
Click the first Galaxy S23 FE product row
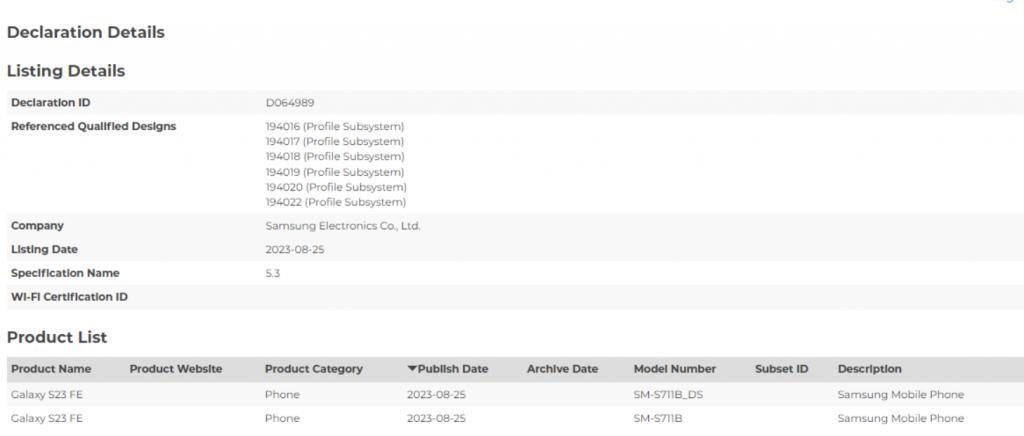(x=512, y=395)
